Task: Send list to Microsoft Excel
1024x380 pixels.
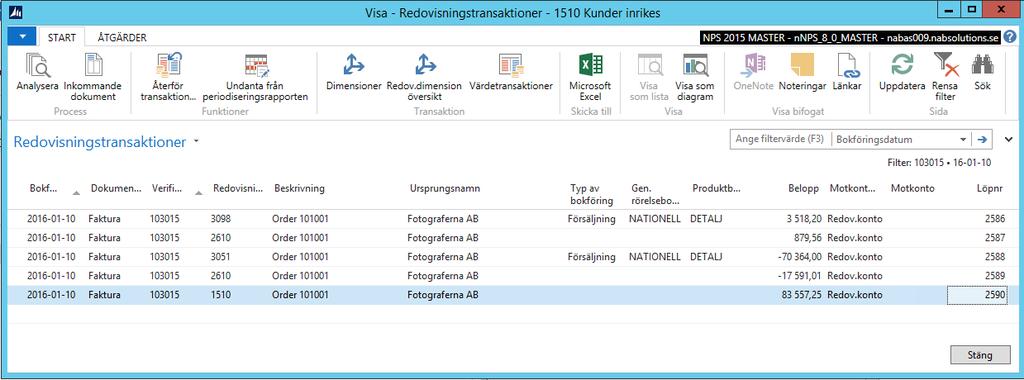Action: tap(590, 77)
